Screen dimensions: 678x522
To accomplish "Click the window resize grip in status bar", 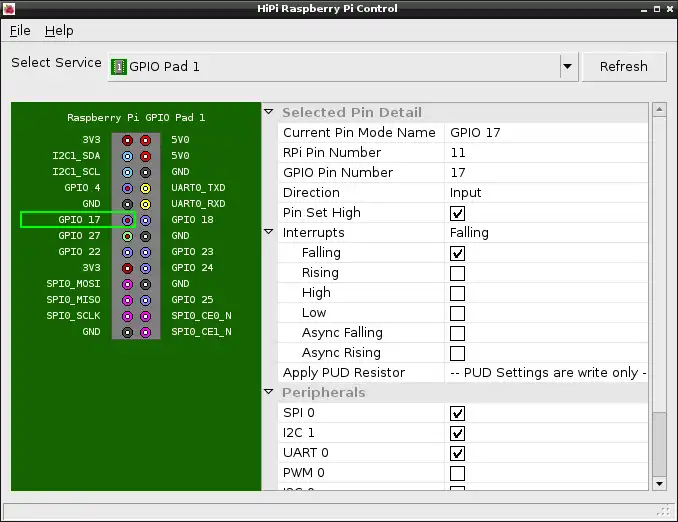I will 664,511.
